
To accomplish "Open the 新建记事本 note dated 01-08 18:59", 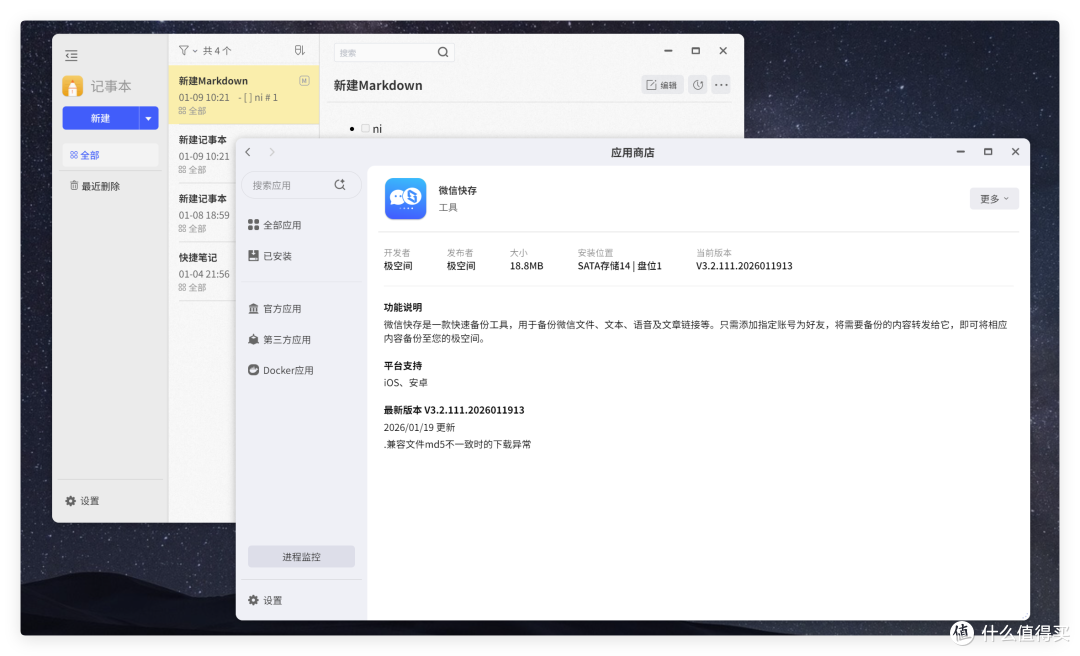I will (204, 213).
